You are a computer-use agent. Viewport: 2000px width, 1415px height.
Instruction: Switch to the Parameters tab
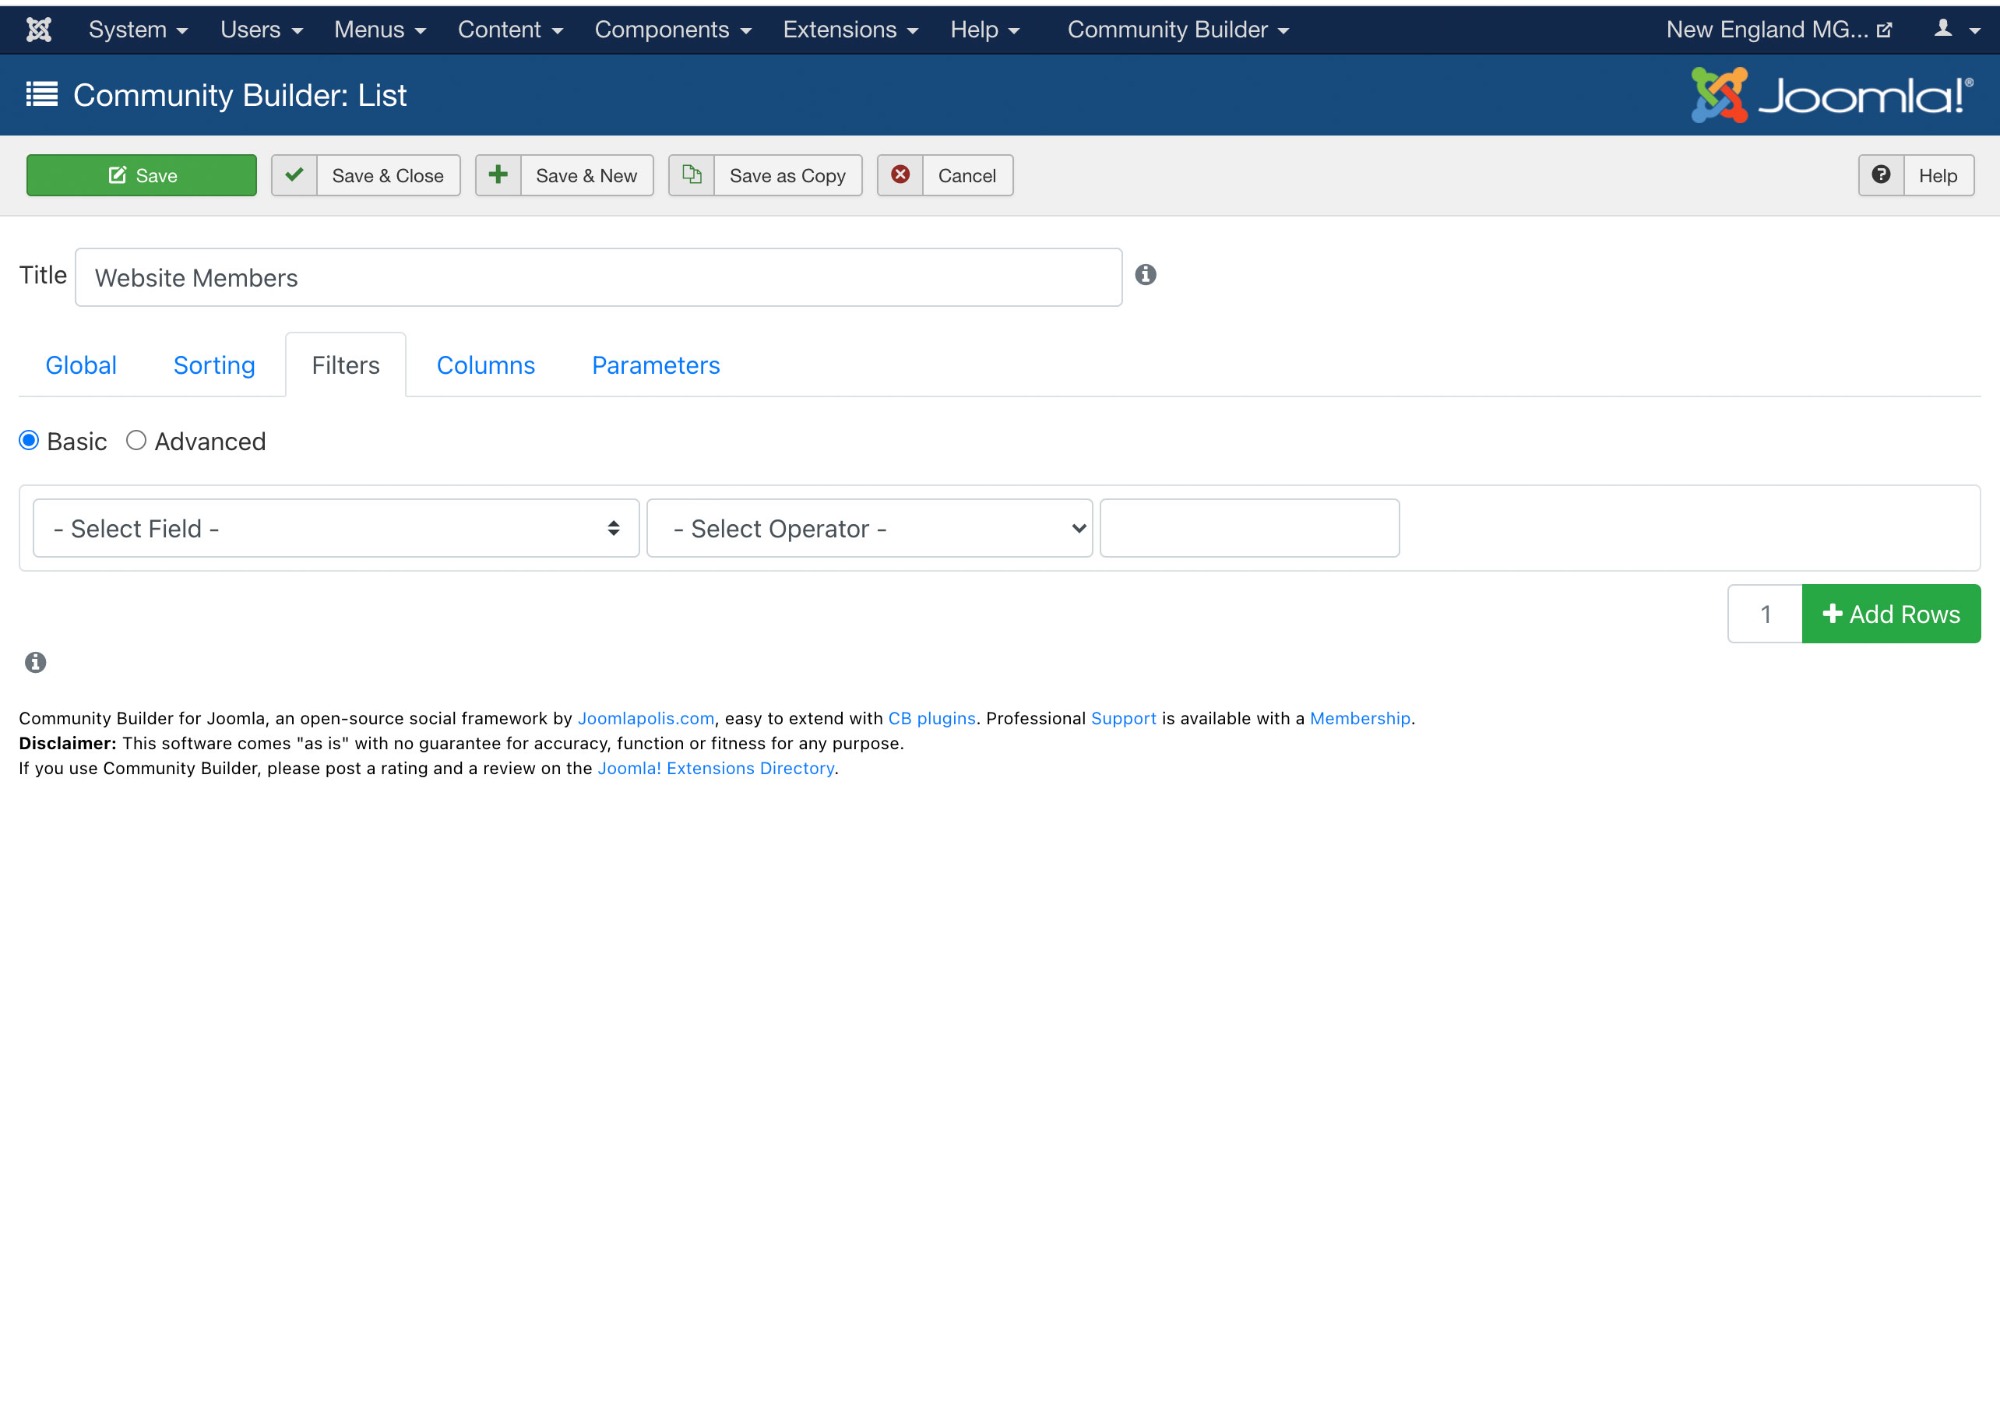(656, 365)
